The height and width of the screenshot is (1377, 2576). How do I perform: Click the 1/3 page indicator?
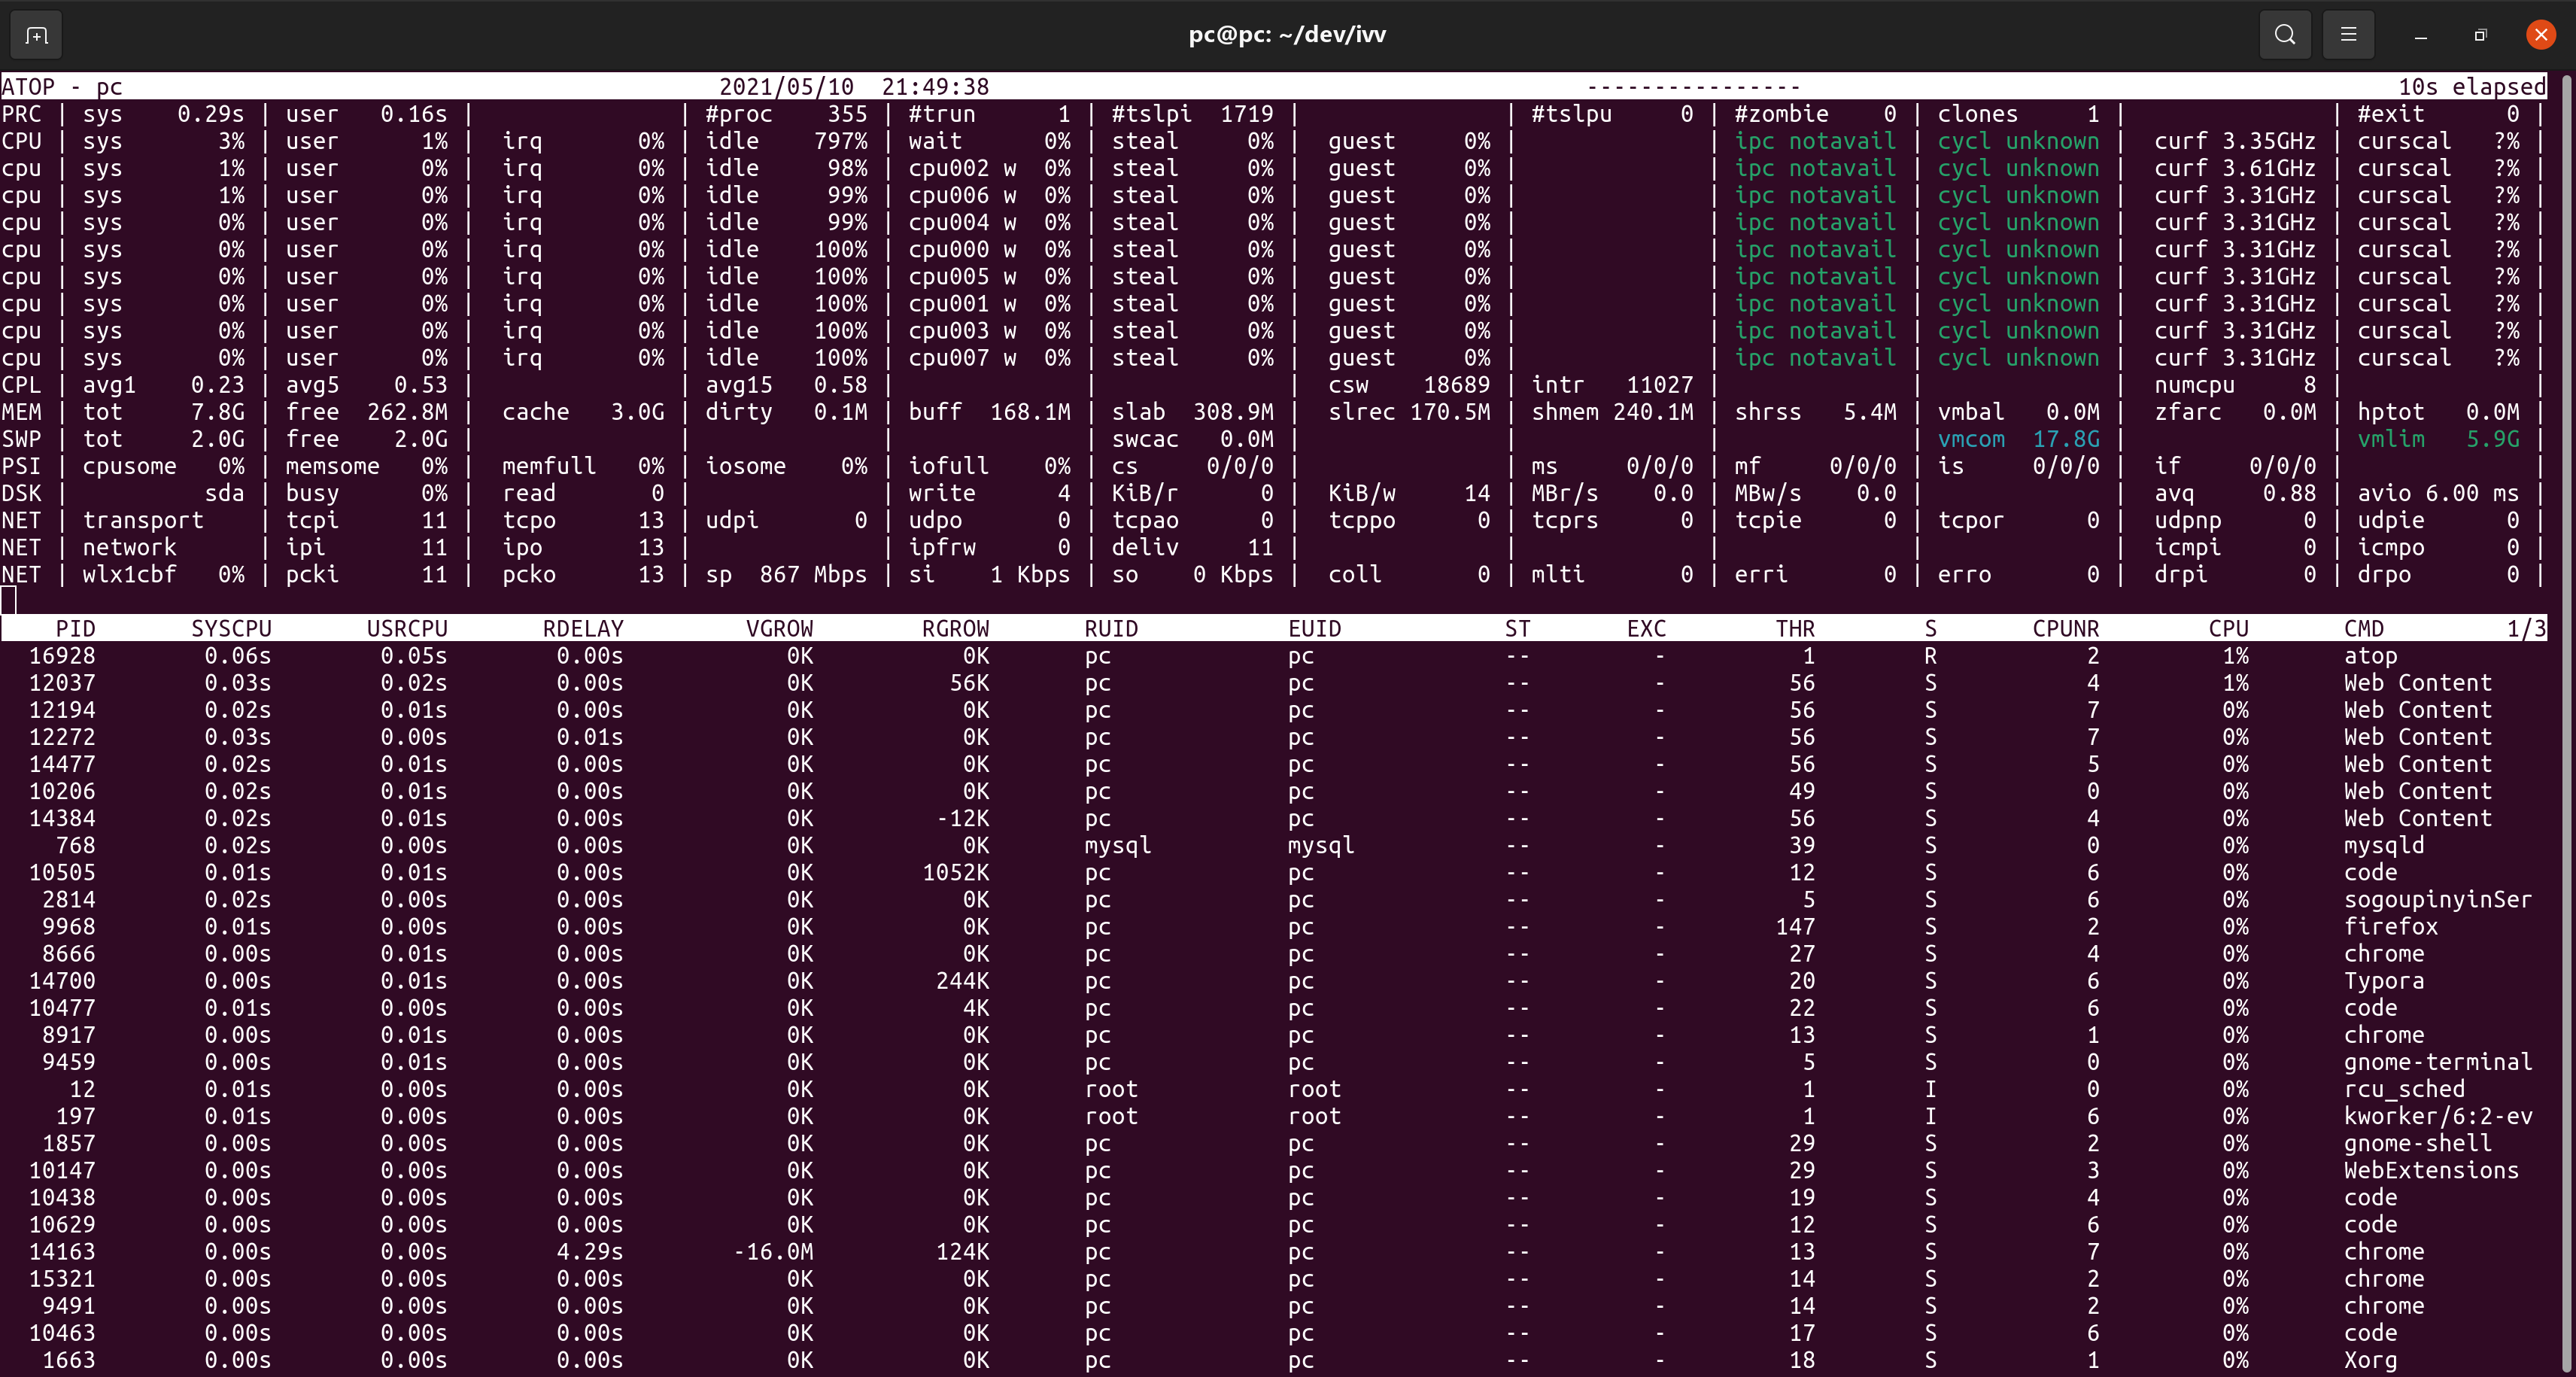(2526, 629)
